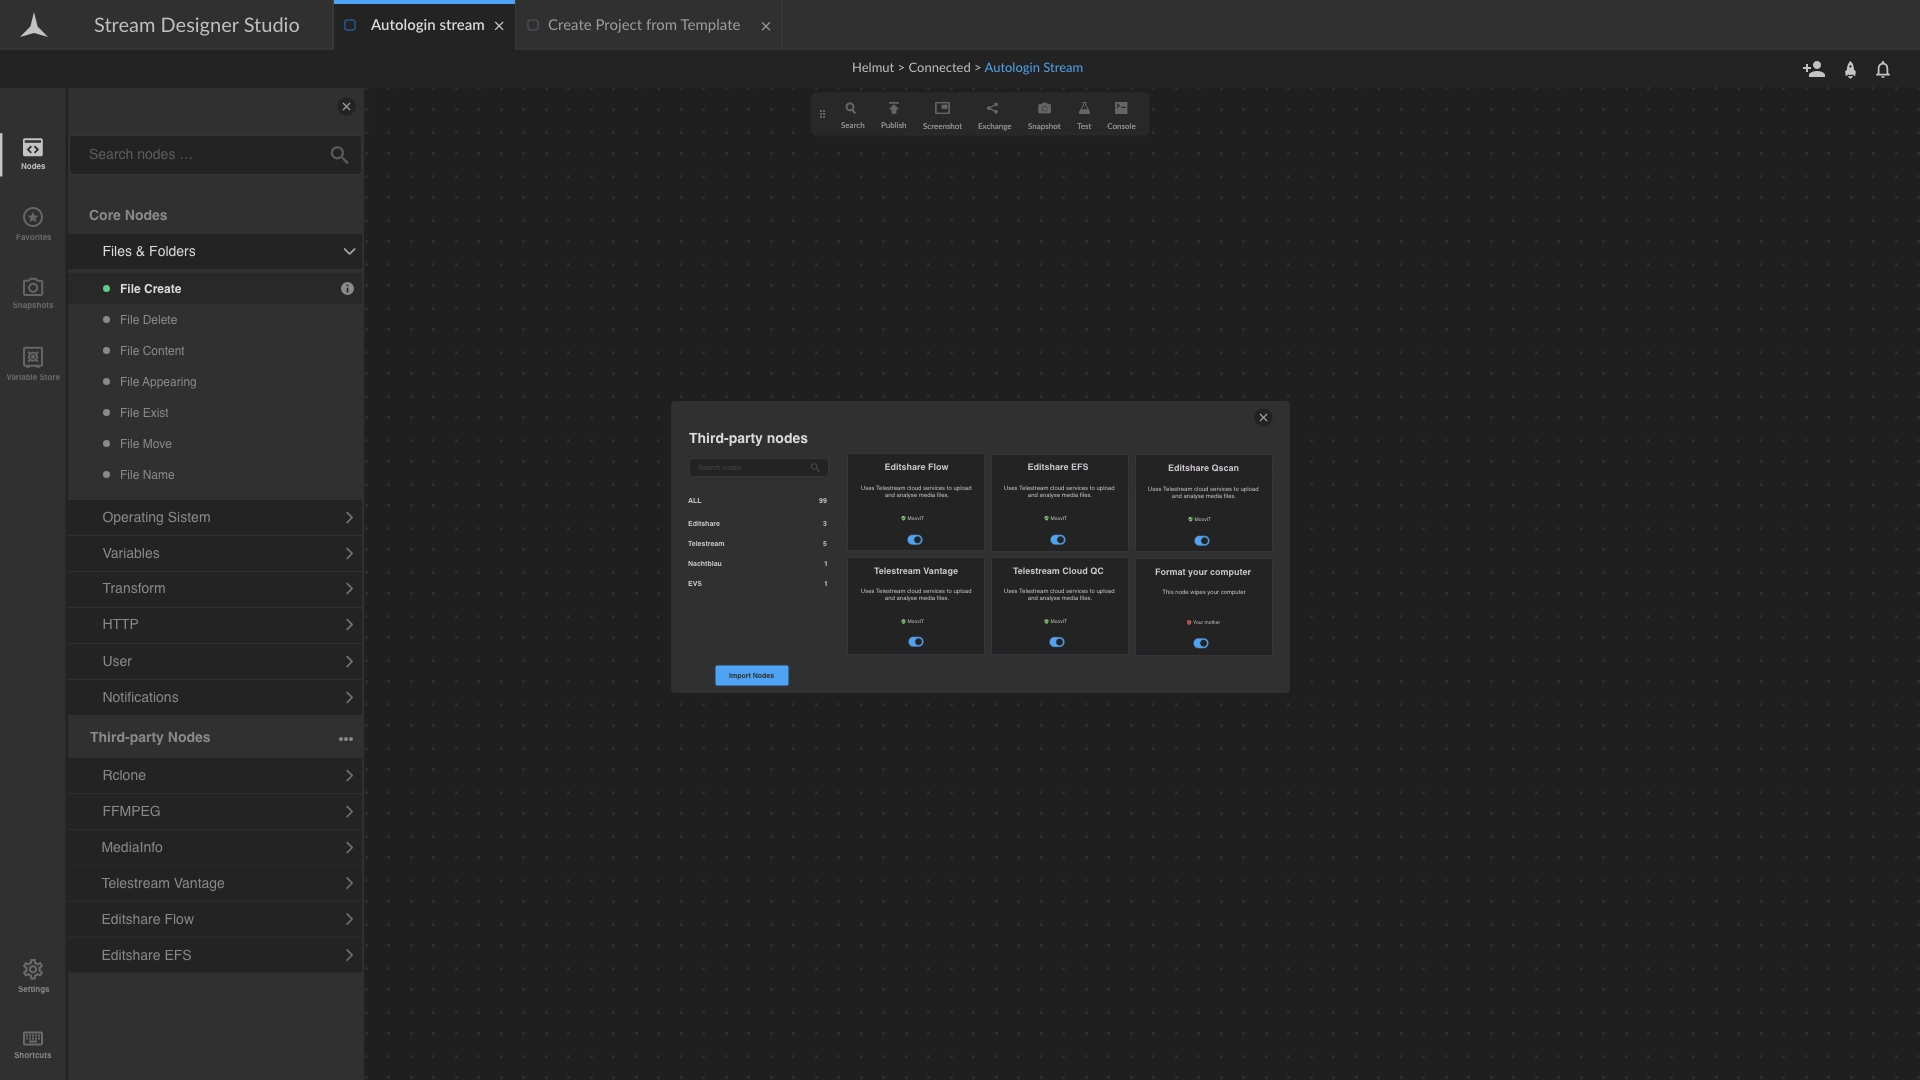1920x1080 pixels.
Task: Click the Test flask icon
Action: (x=1083, y=114)
